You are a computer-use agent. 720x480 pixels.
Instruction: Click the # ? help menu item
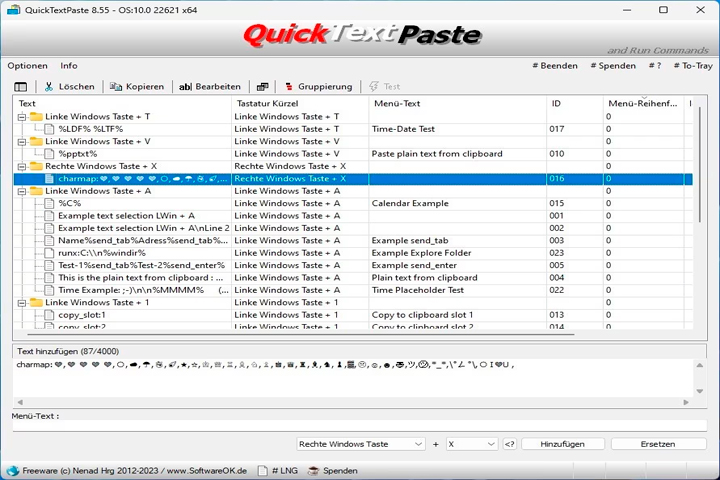click(655, 66)
